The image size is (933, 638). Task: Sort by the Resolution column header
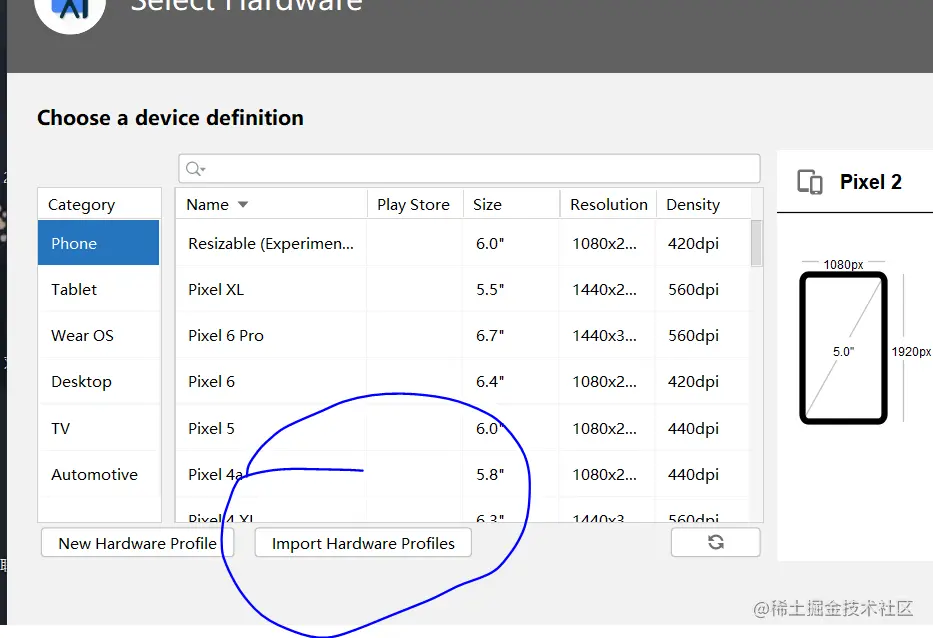tap(608, 205)
